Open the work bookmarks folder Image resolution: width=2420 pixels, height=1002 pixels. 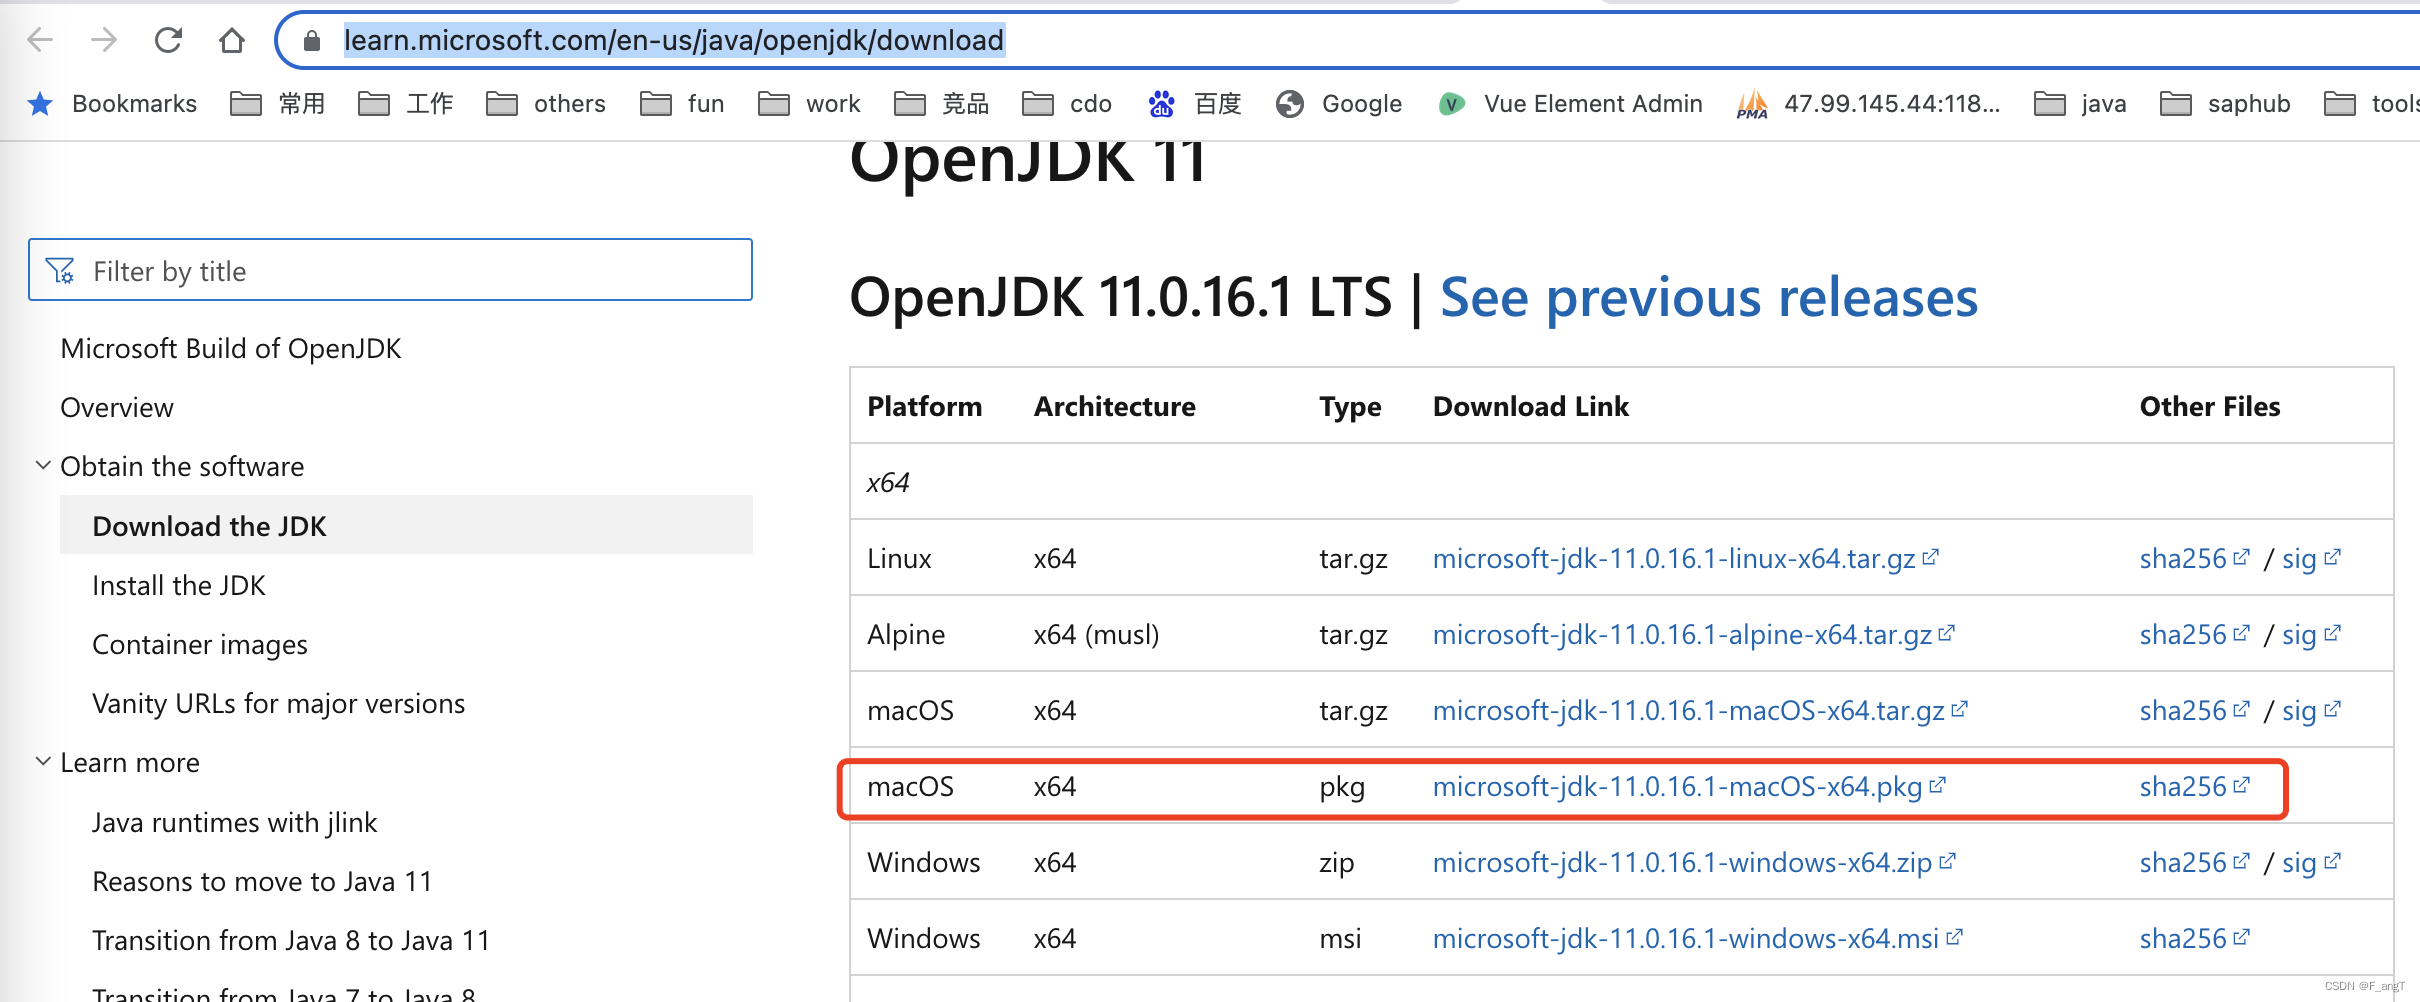[809, 103]
